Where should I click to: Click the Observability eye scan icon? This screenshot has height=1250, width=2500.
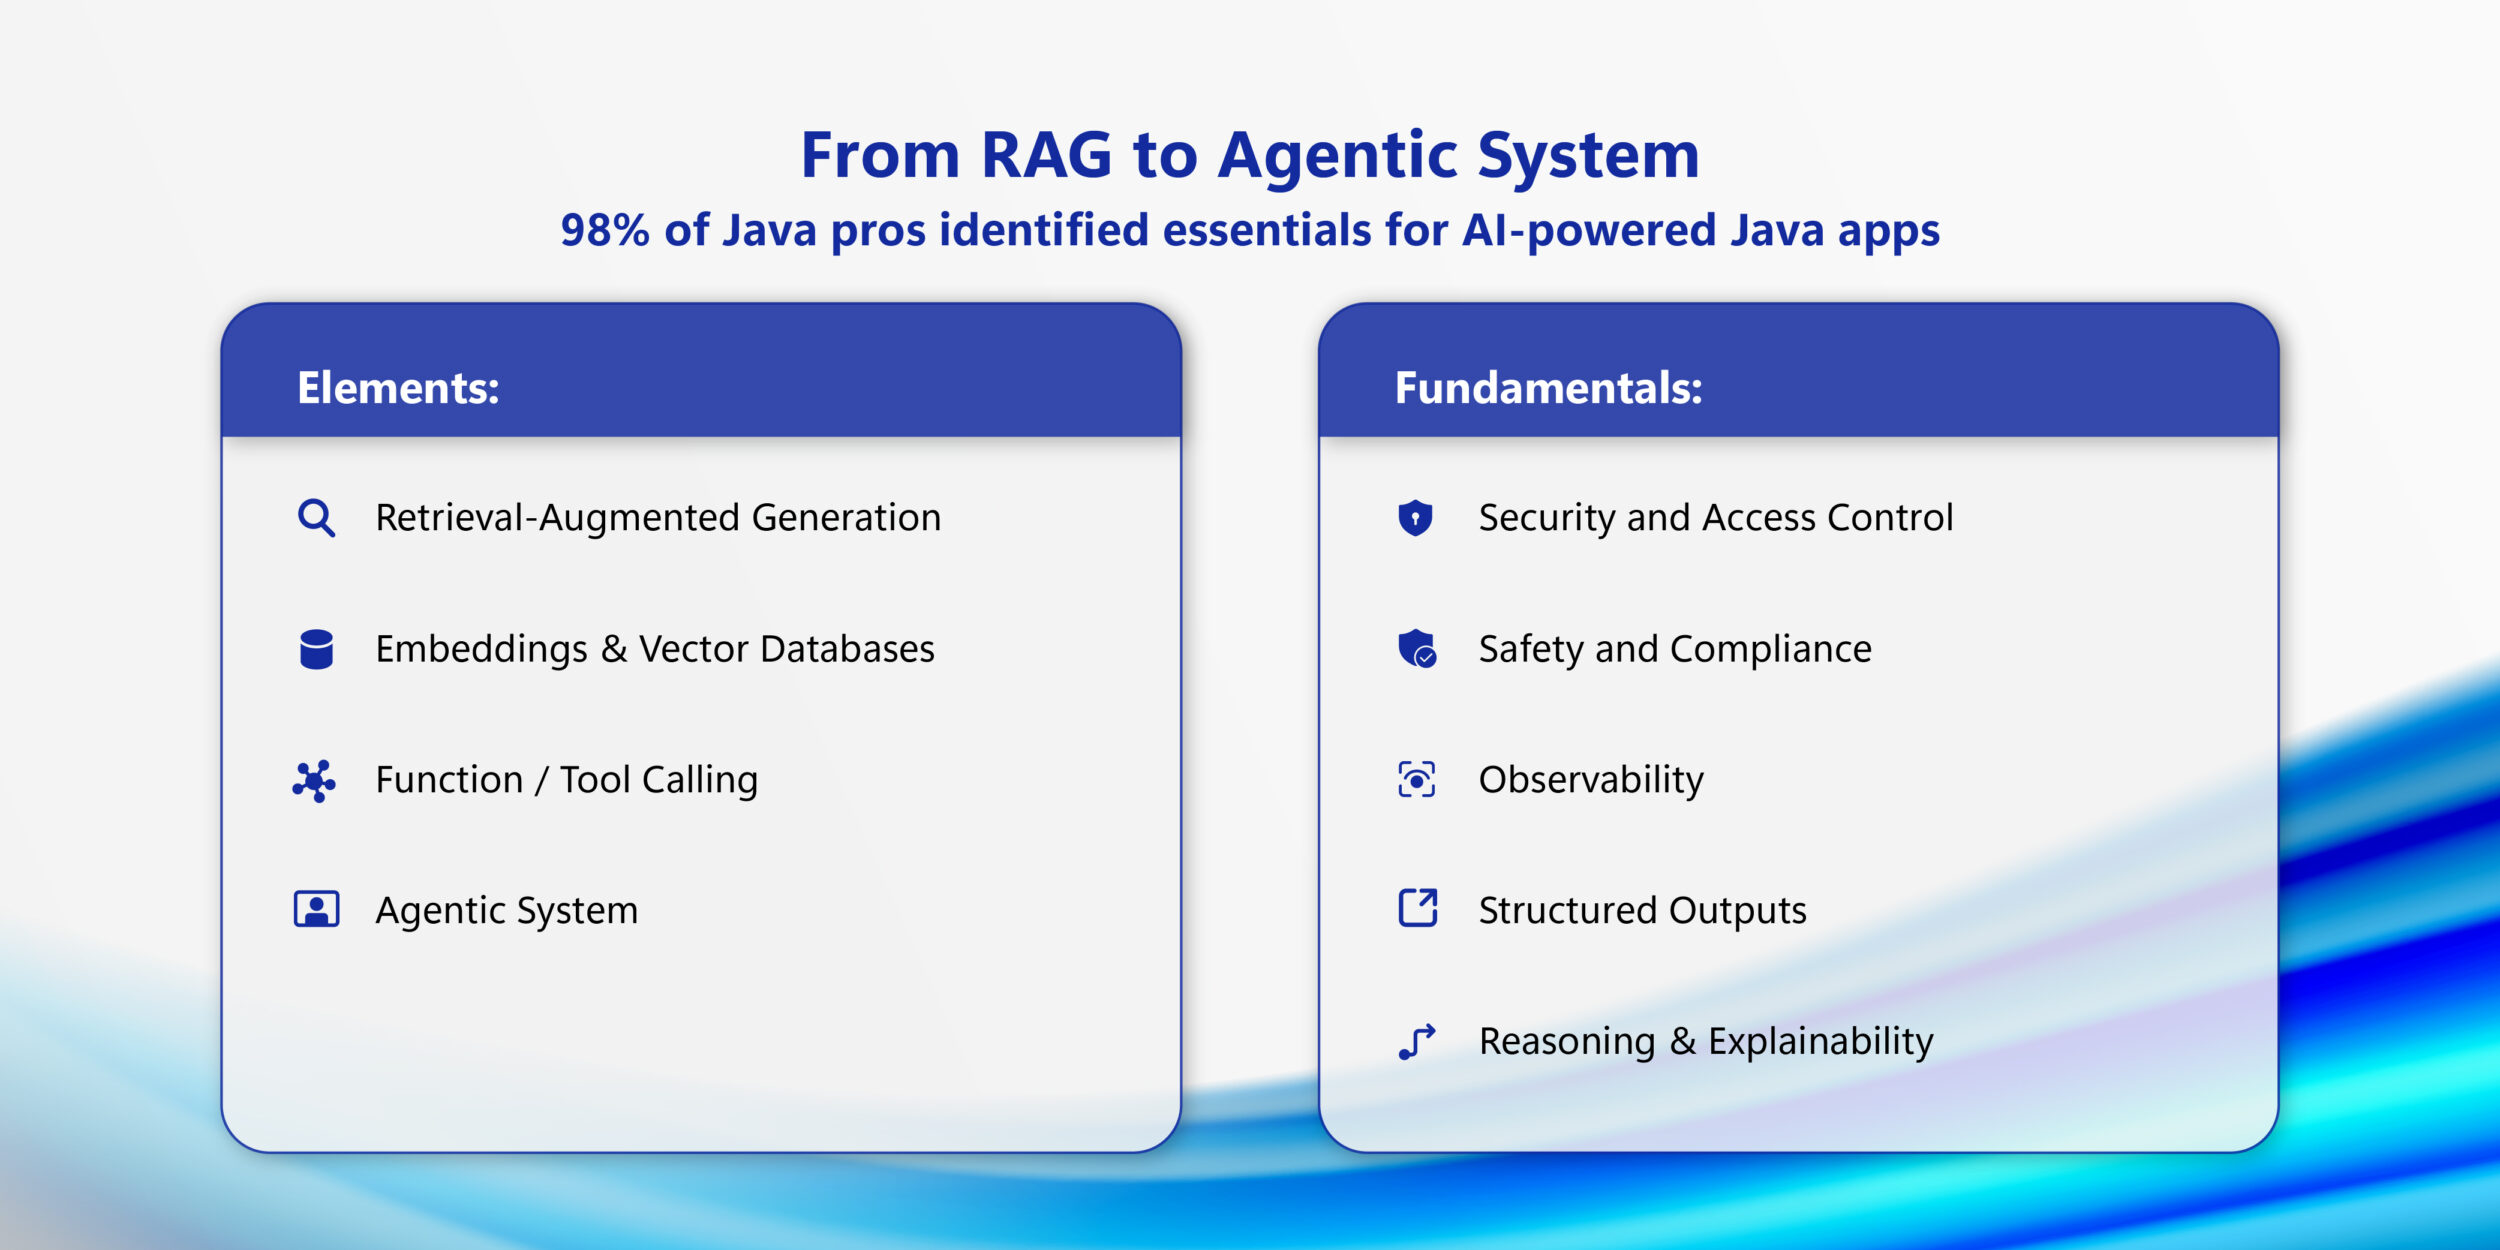pyautogui.click(x=1416, y=779)
